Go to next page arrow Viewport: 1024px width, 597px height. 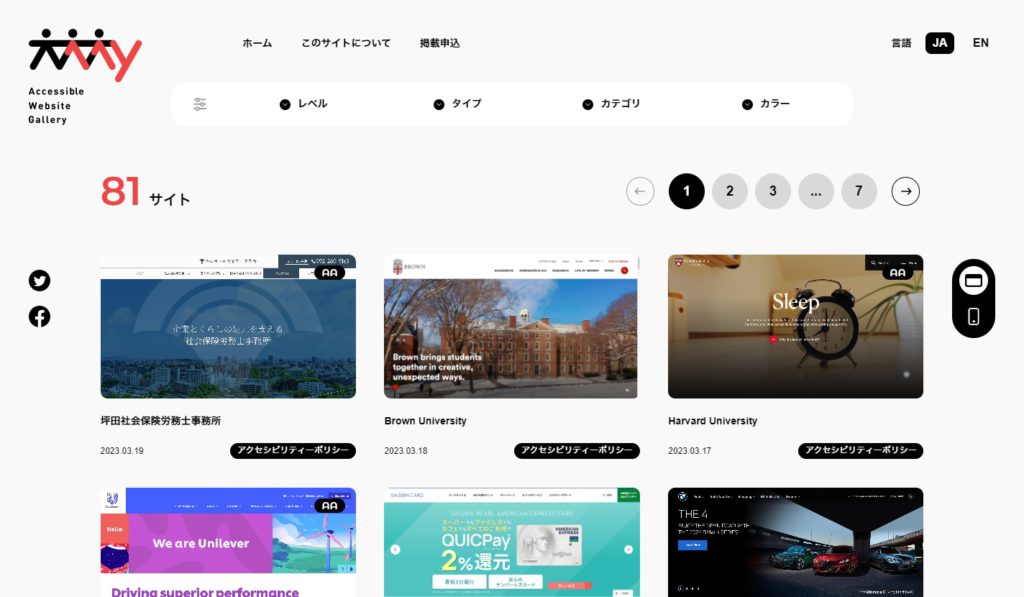[x=905, y=191]
